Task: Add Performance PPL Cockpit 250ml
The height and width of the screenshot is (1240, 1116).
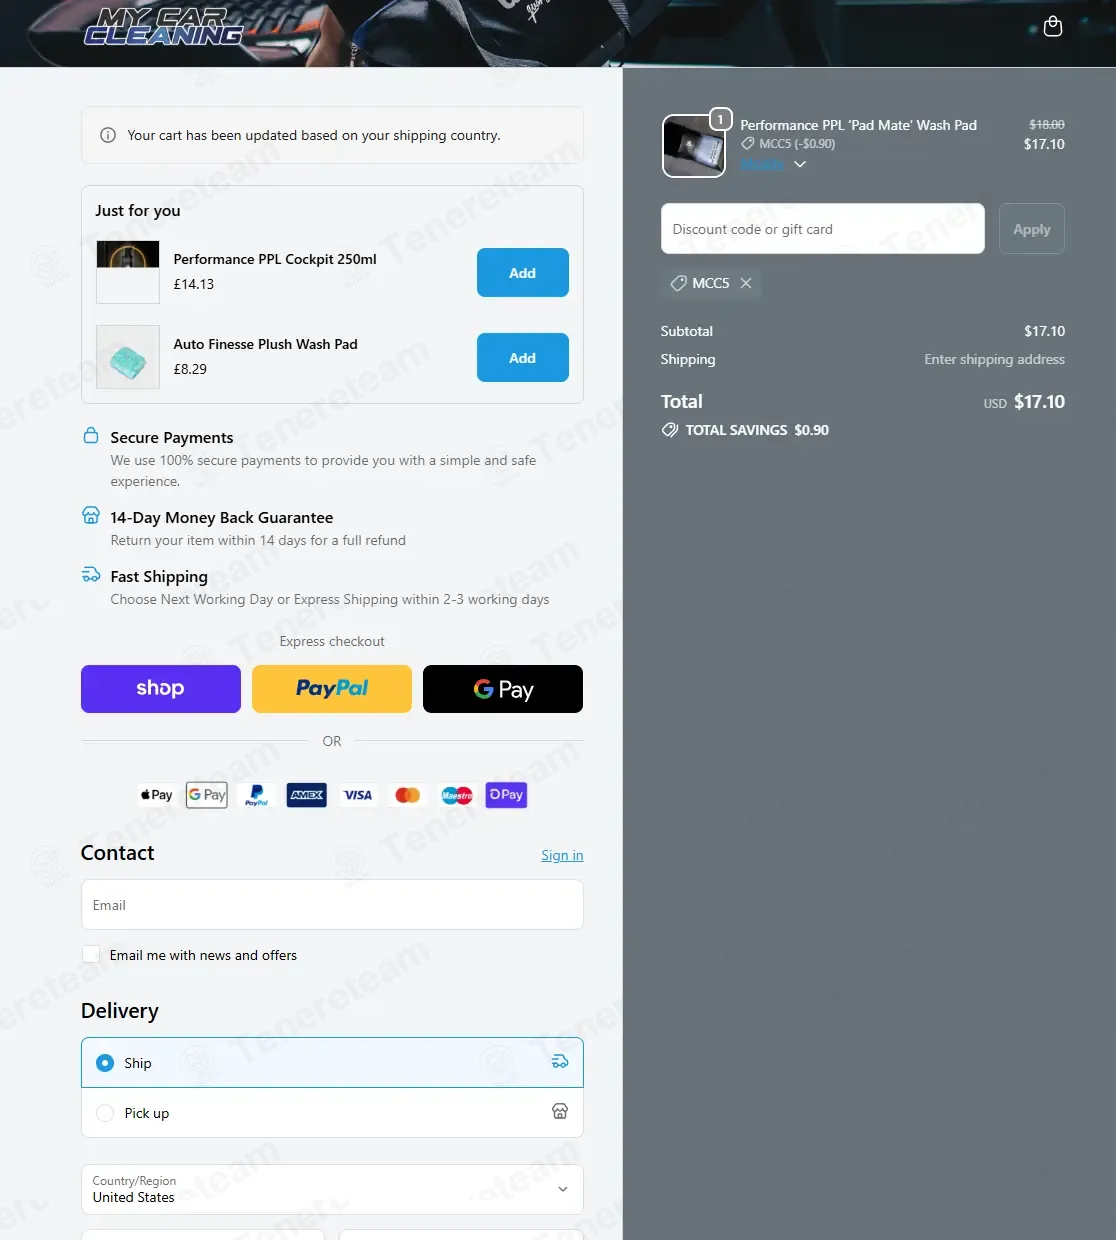Action: [x=522, y=273]
